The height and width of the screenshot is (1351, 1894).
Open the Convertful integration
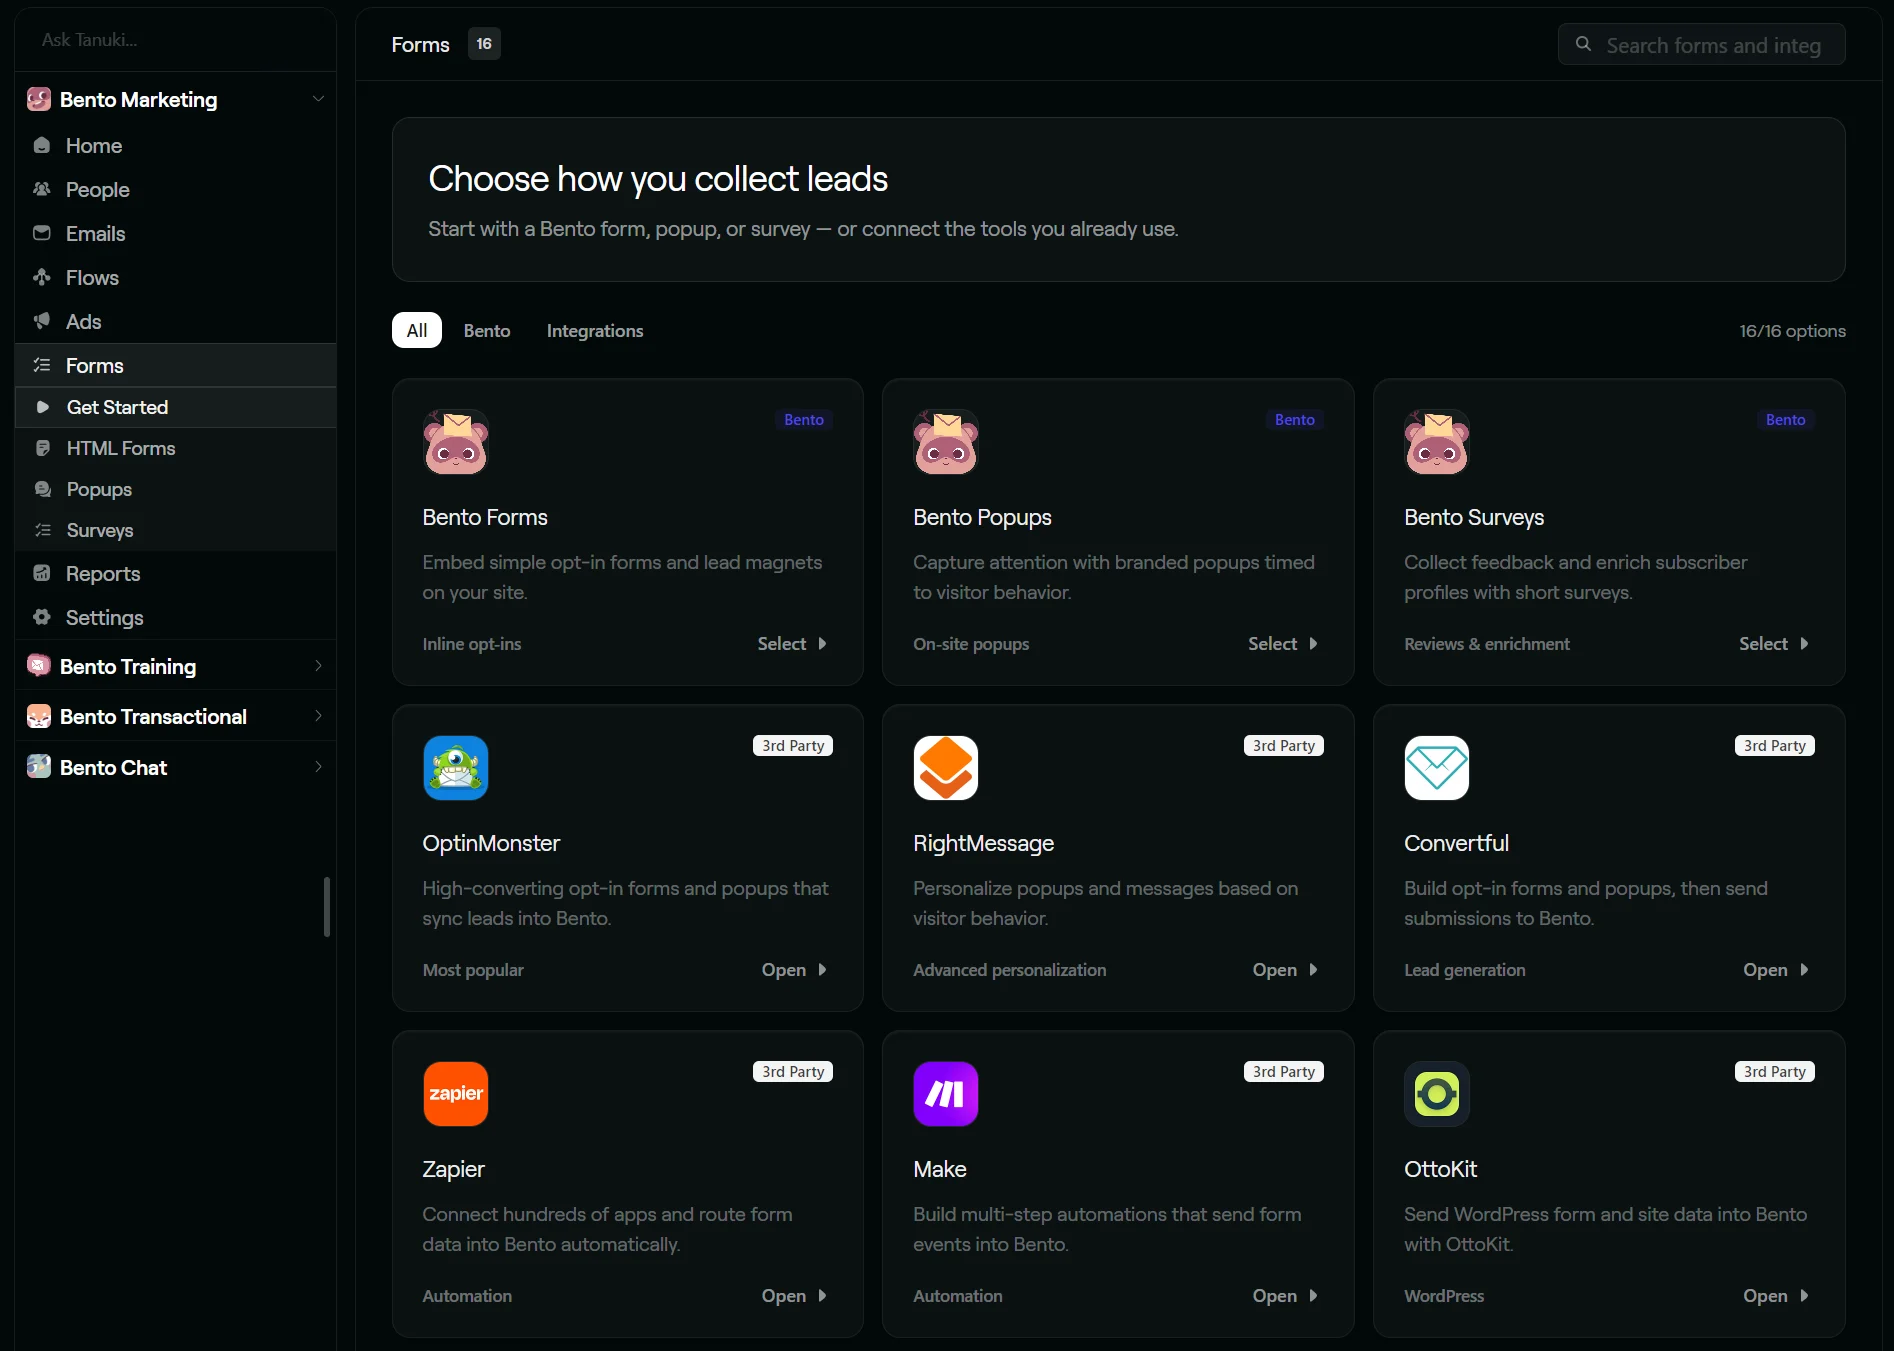click(x=1776, y=970)
